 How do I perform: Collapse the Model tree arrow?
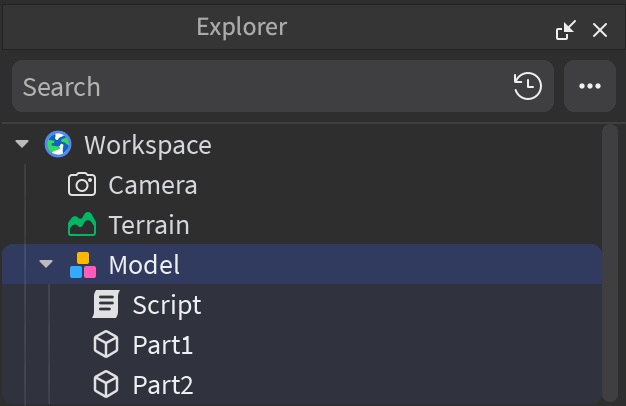point(46,265)
